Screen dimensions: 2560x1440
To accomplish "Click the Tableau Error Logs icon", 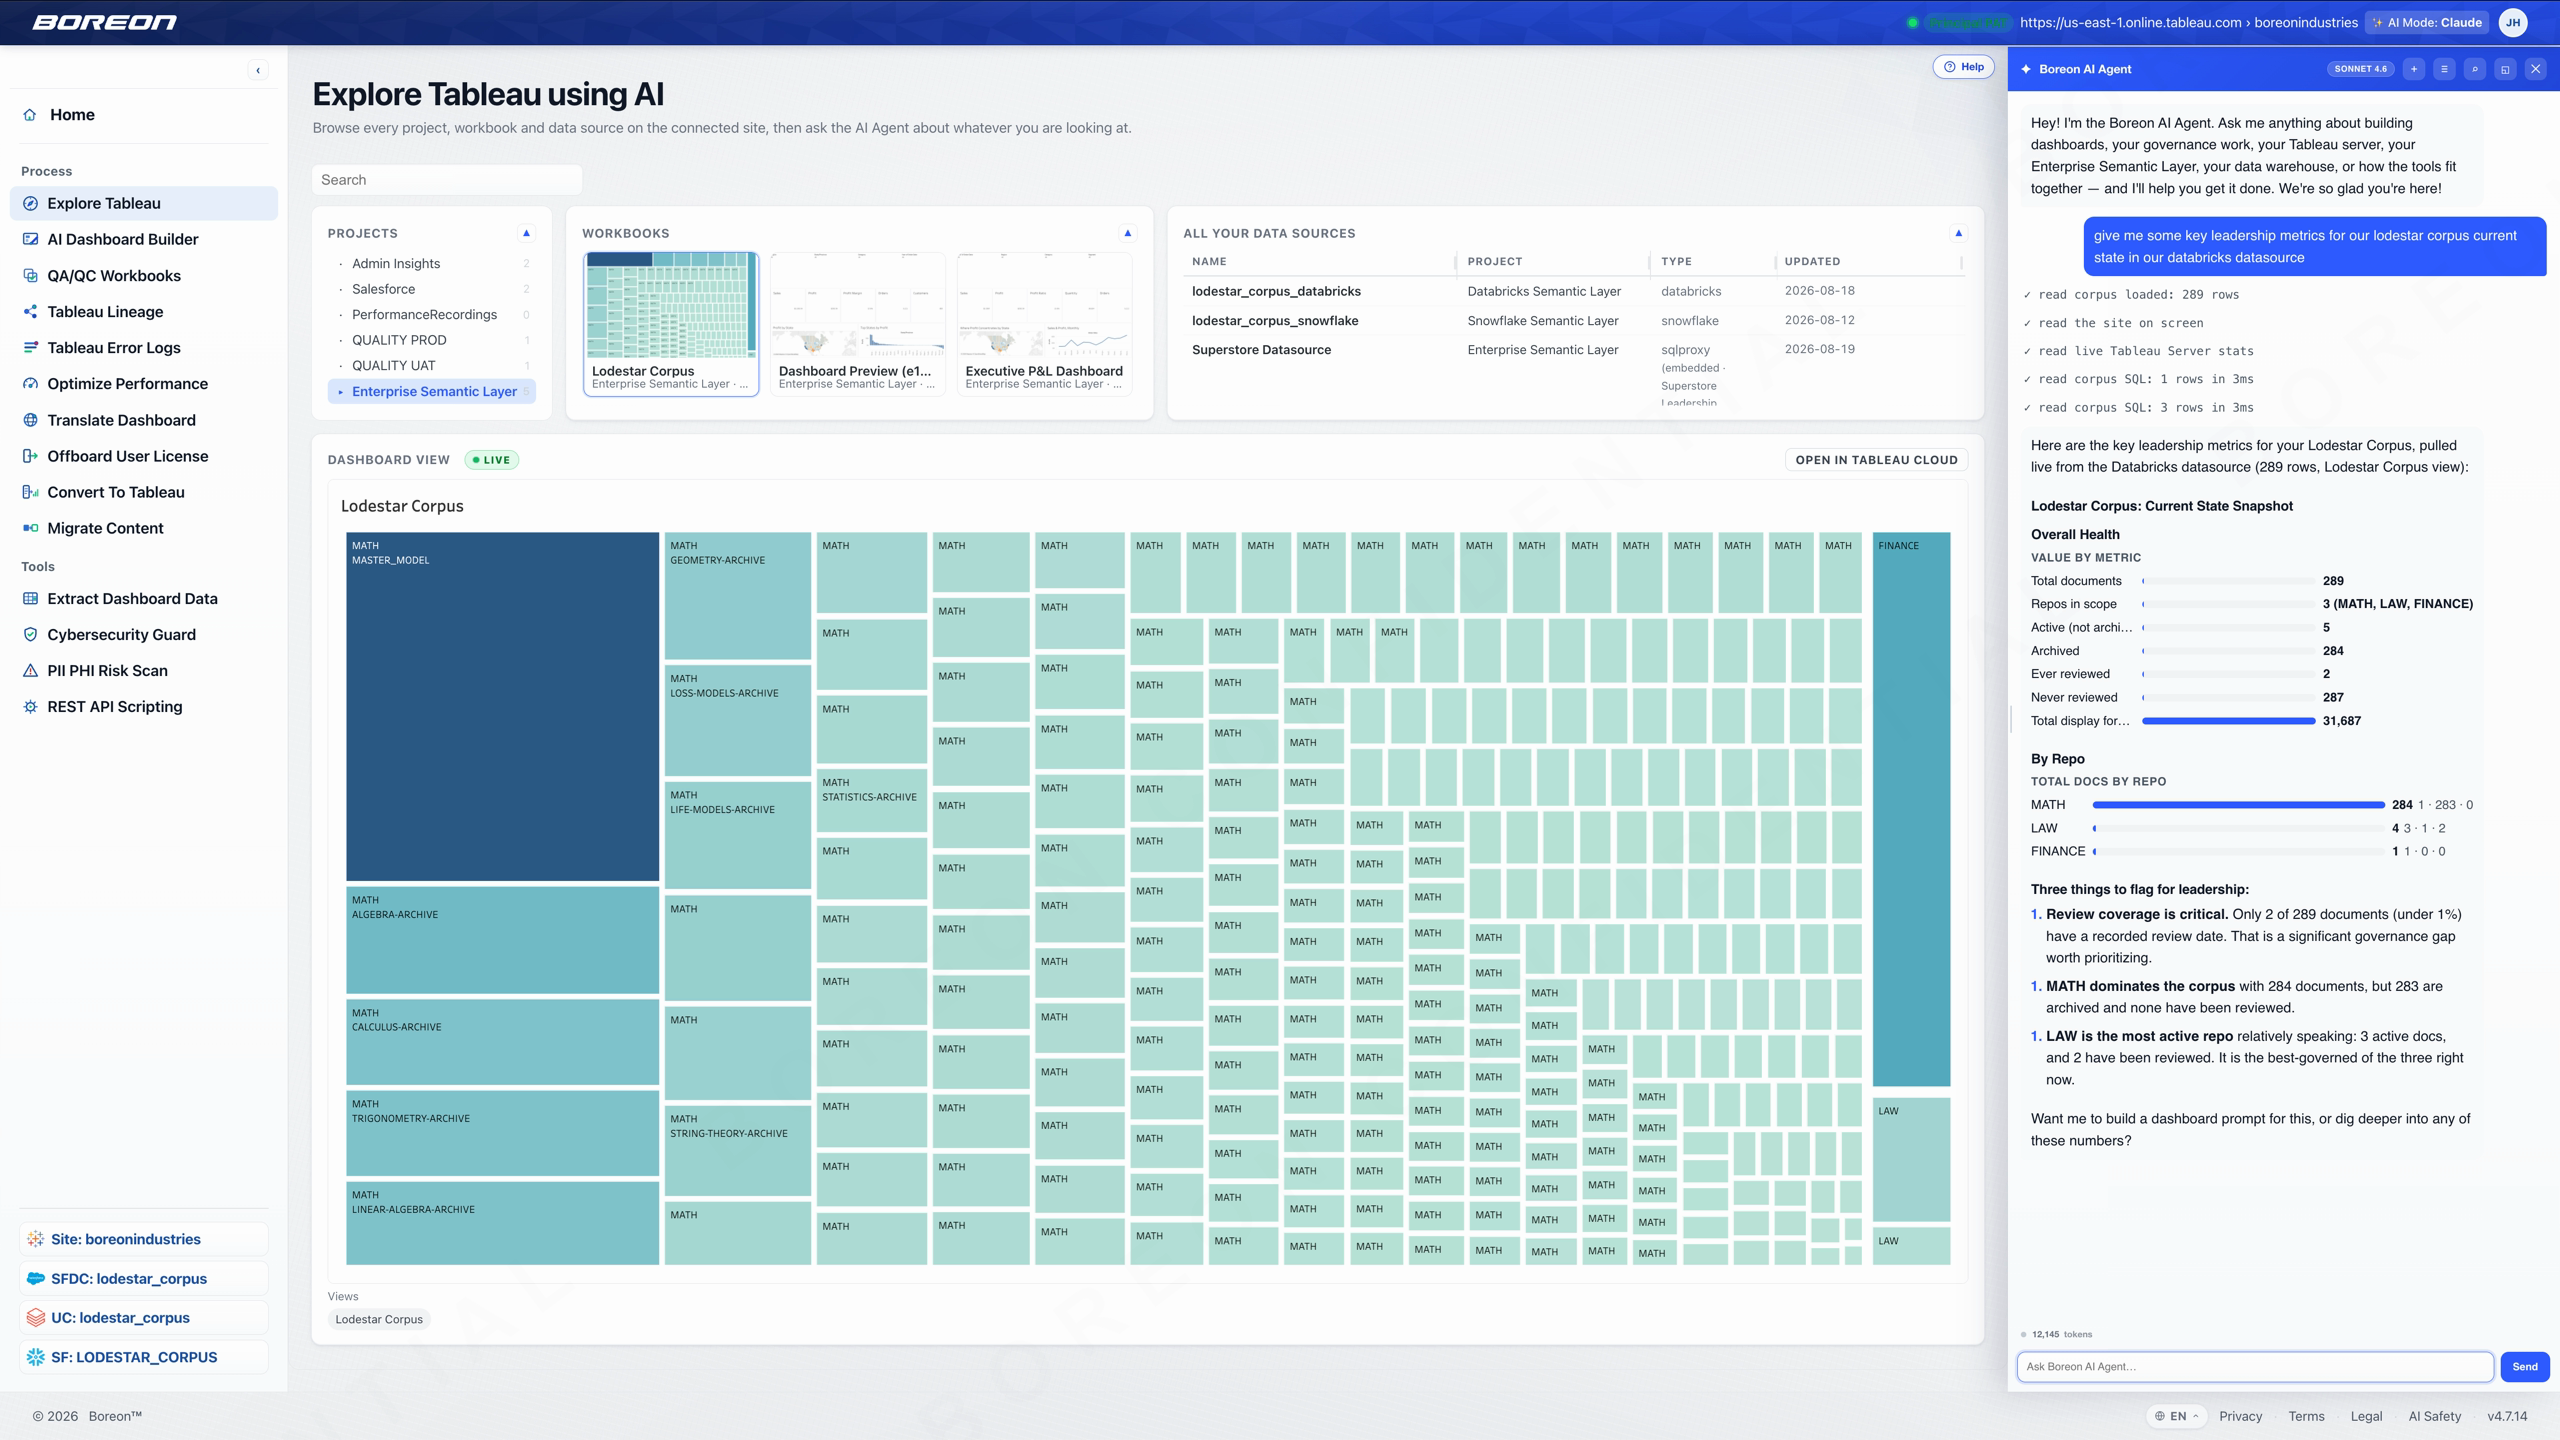I will (30, 348).
